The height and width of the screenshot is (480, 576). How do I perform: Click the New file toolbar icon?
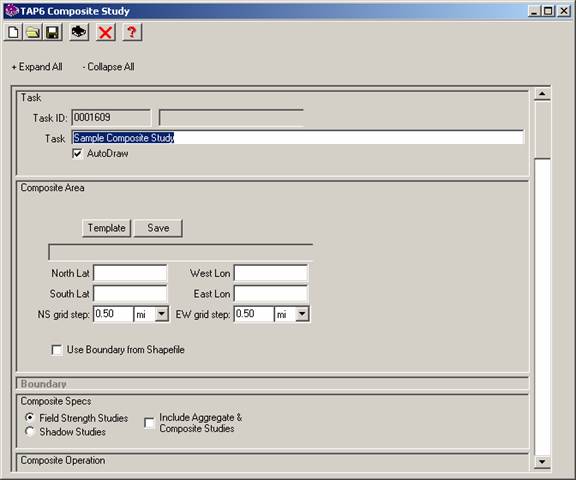pyautogui.click(x=13, y=32)
